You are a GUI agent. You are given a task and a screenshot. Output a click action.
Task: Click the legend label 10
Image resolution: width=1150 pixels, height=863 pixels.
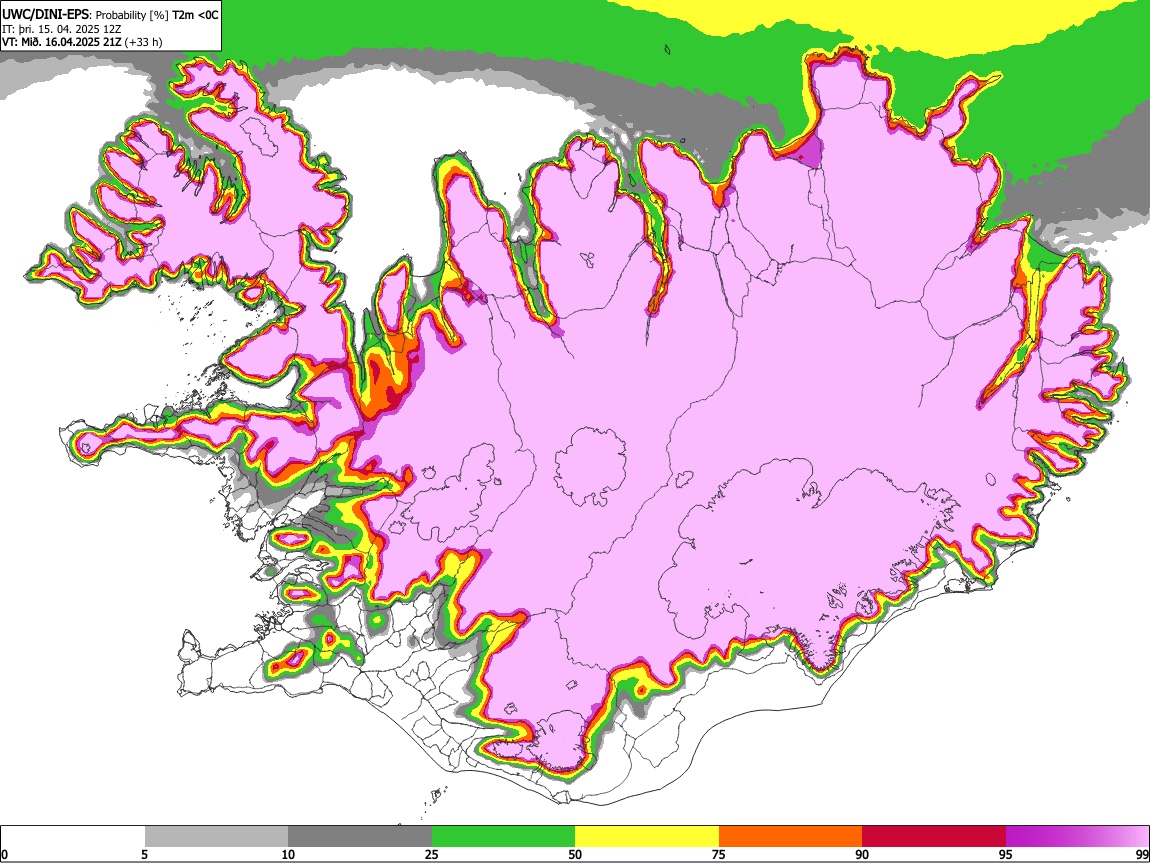pyautogui.click(x=288, y=854)
